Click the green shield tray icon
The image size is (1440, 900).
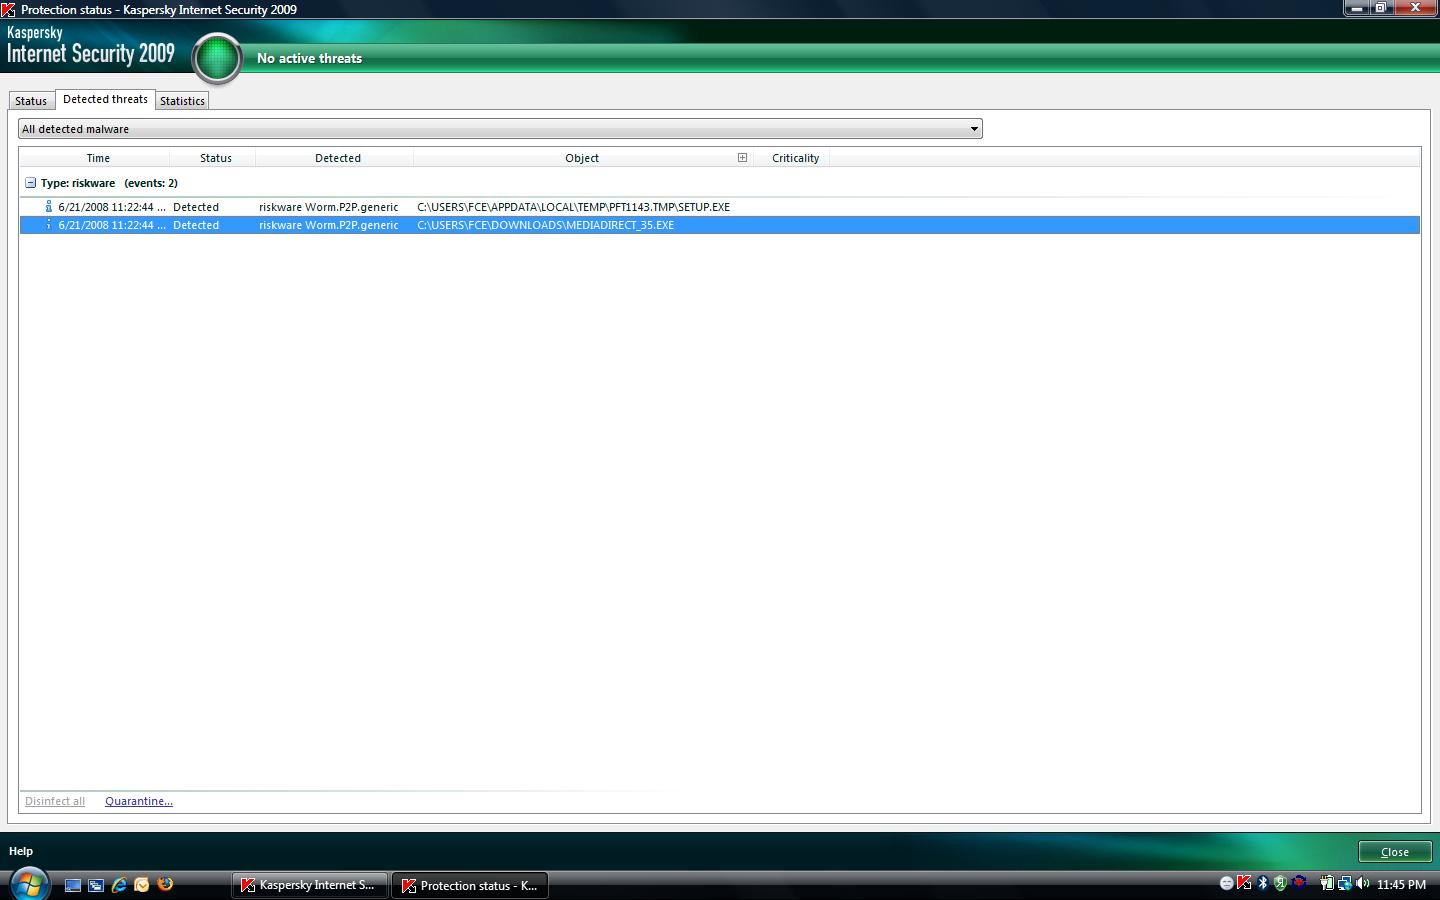pyautogui.click(x=1280, y=883)
